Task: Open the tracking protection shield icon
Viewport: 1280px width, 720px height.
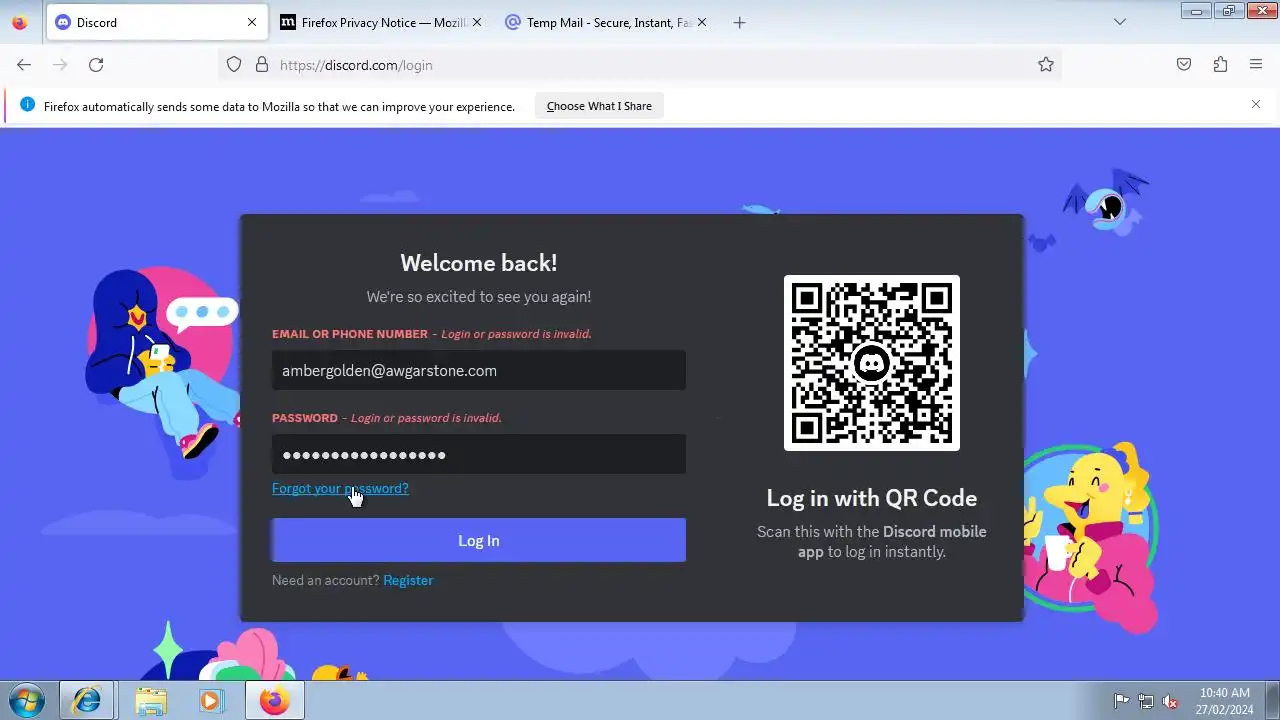Action: (x=234, y=65)
